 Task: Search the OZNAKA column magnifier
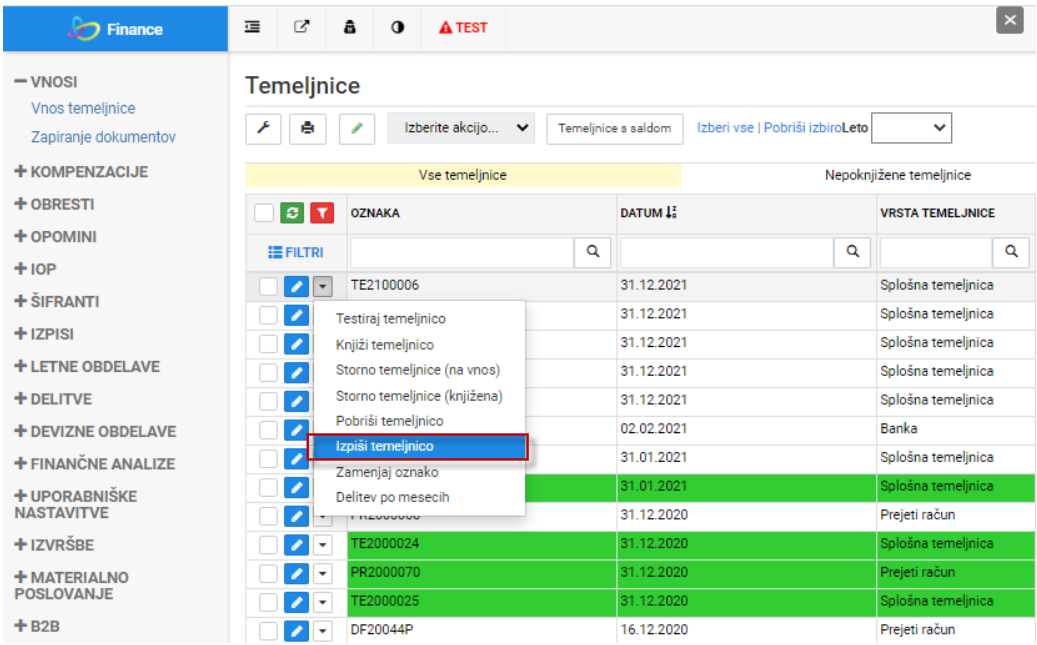(x=593, y=252)
